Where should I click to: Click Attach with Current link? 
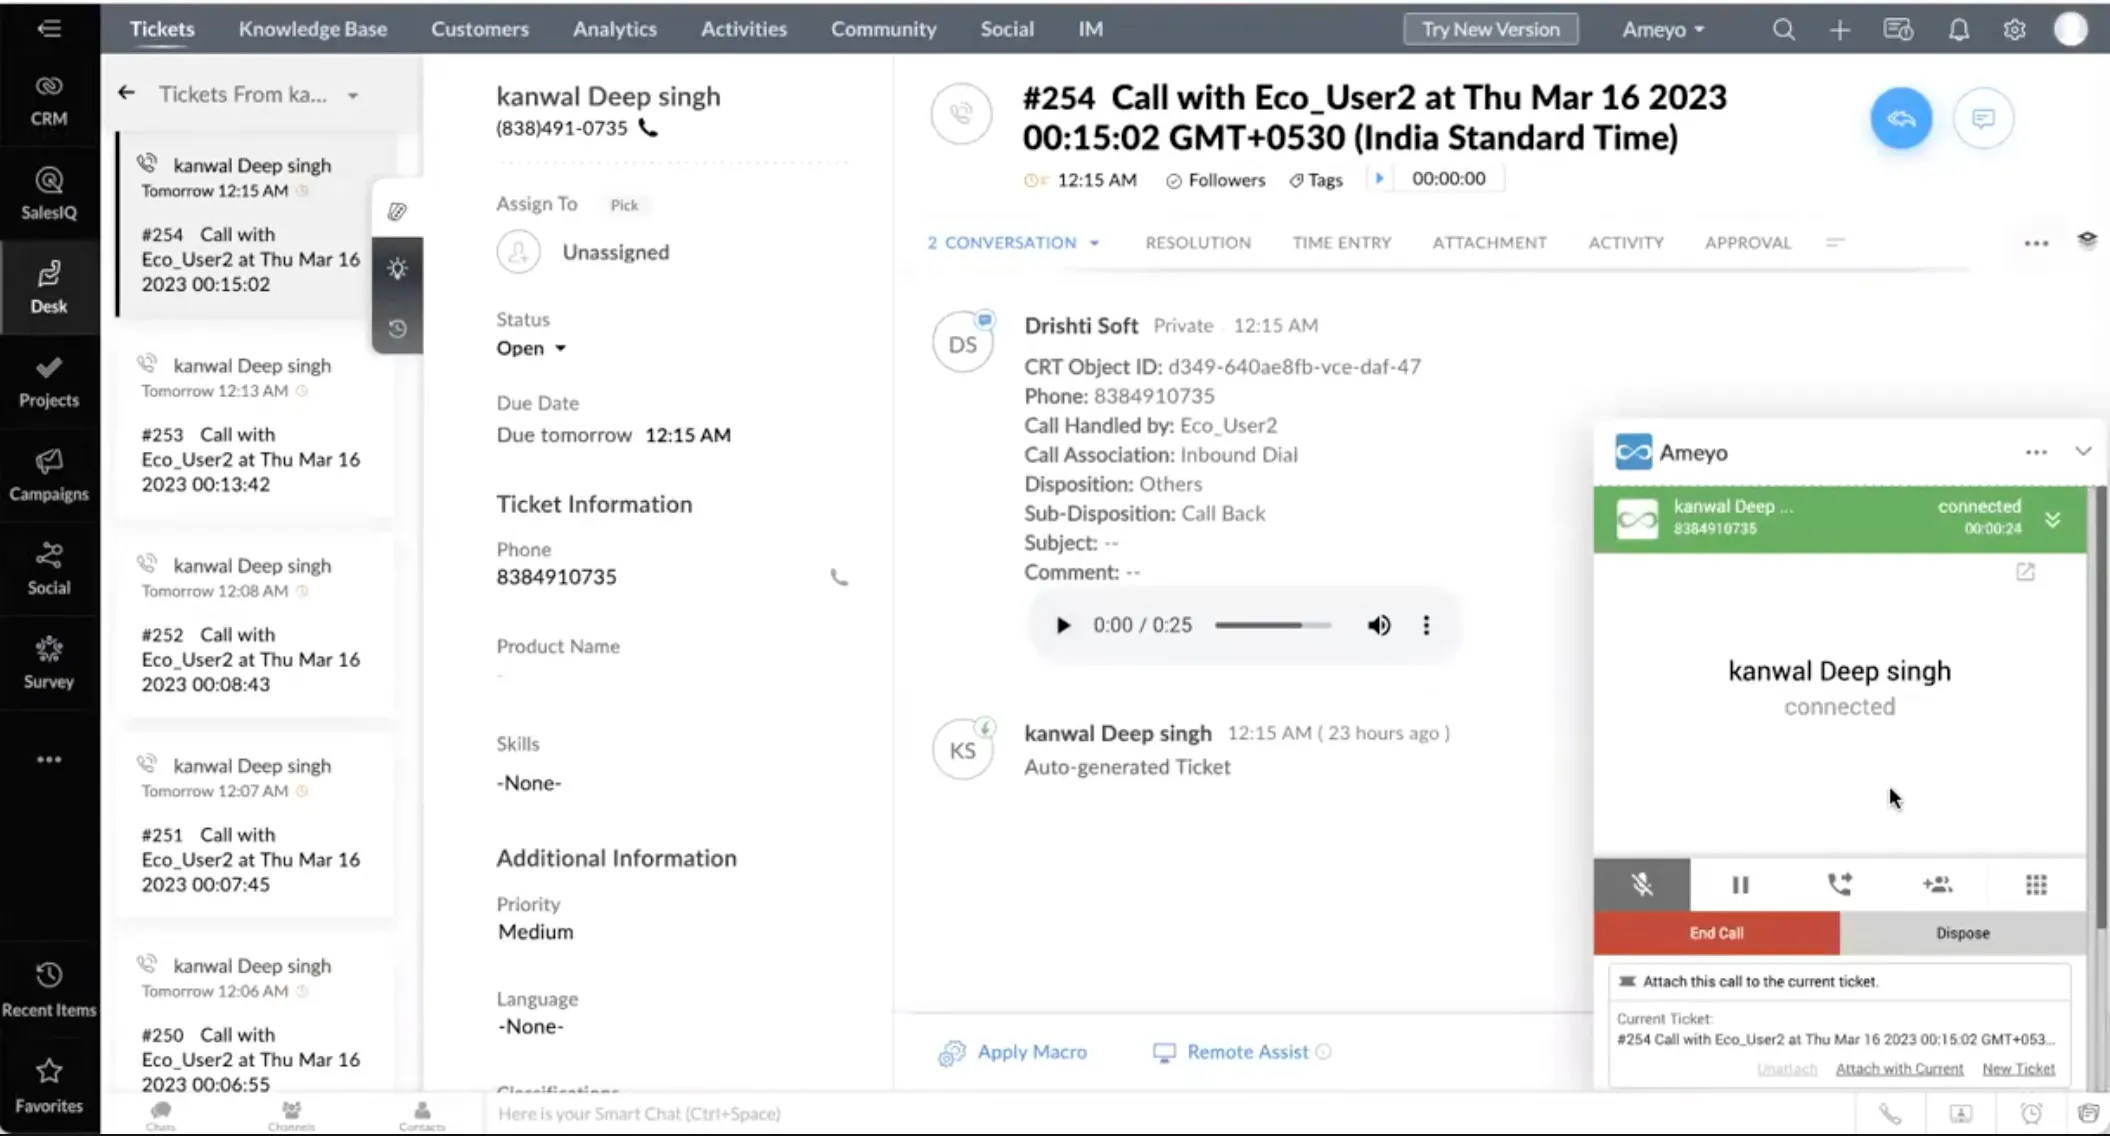1899,1069
